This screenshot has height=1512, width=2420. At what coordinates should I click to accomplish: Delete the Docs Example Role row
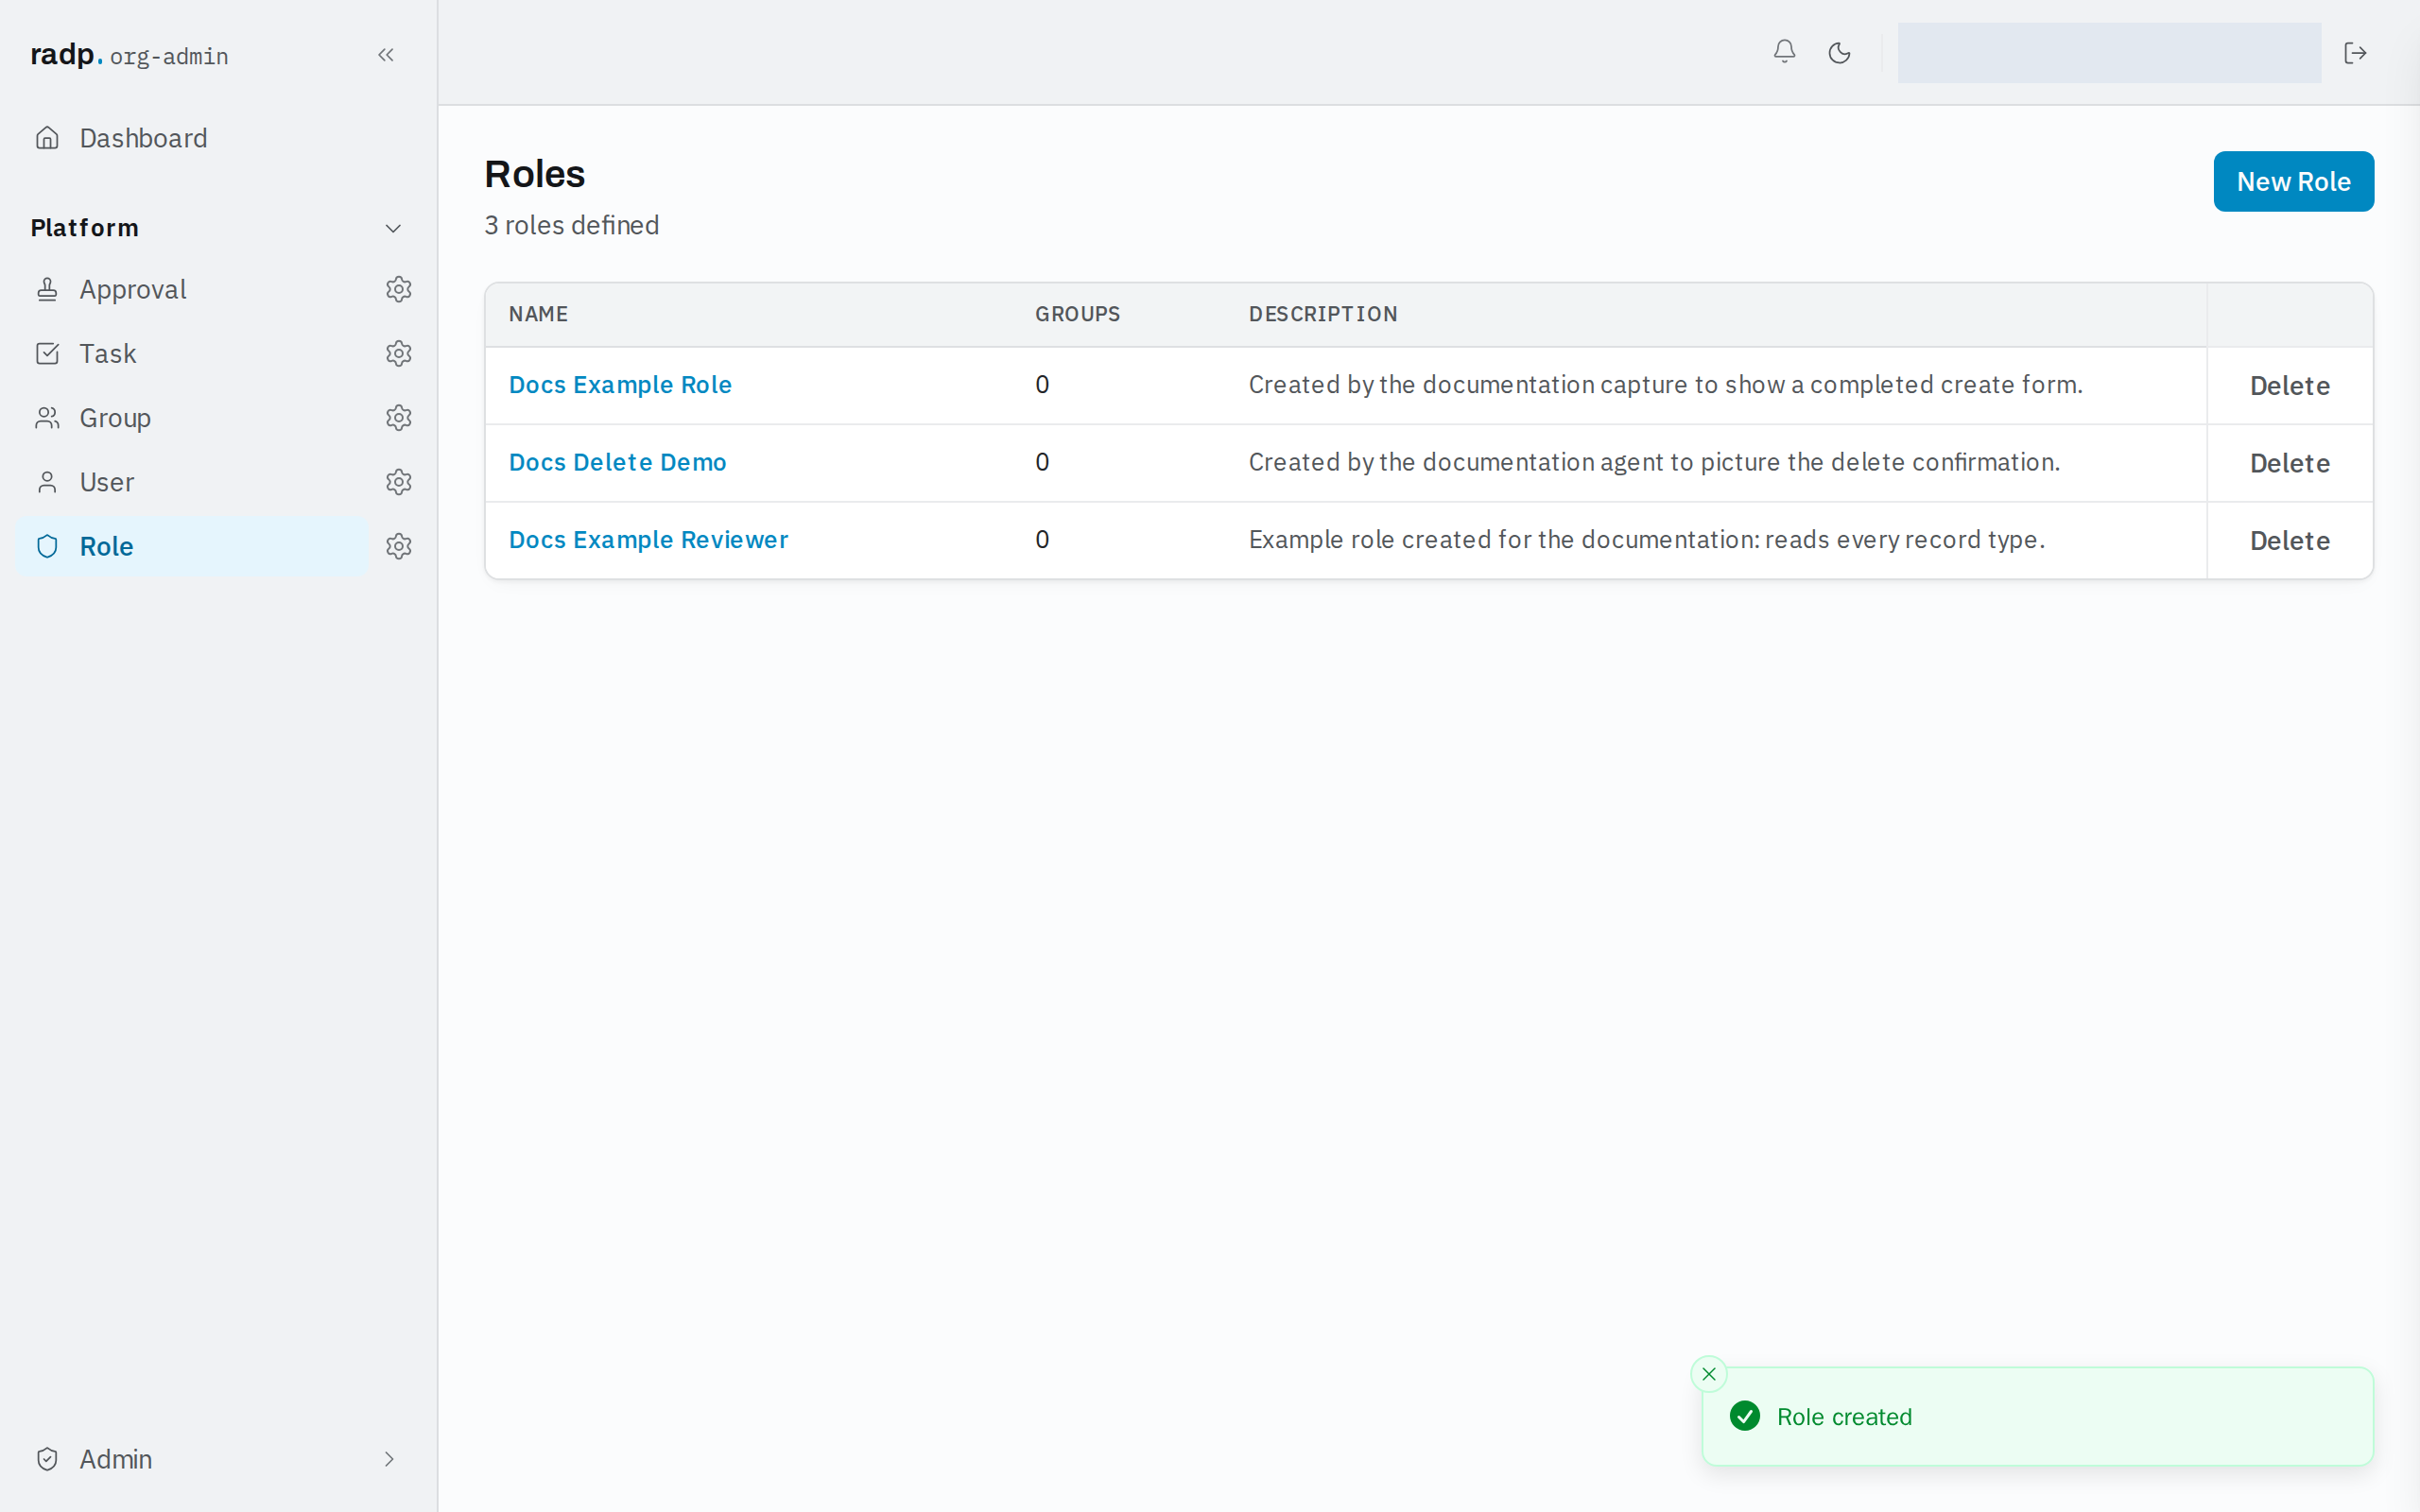(x=2289, y=386)
